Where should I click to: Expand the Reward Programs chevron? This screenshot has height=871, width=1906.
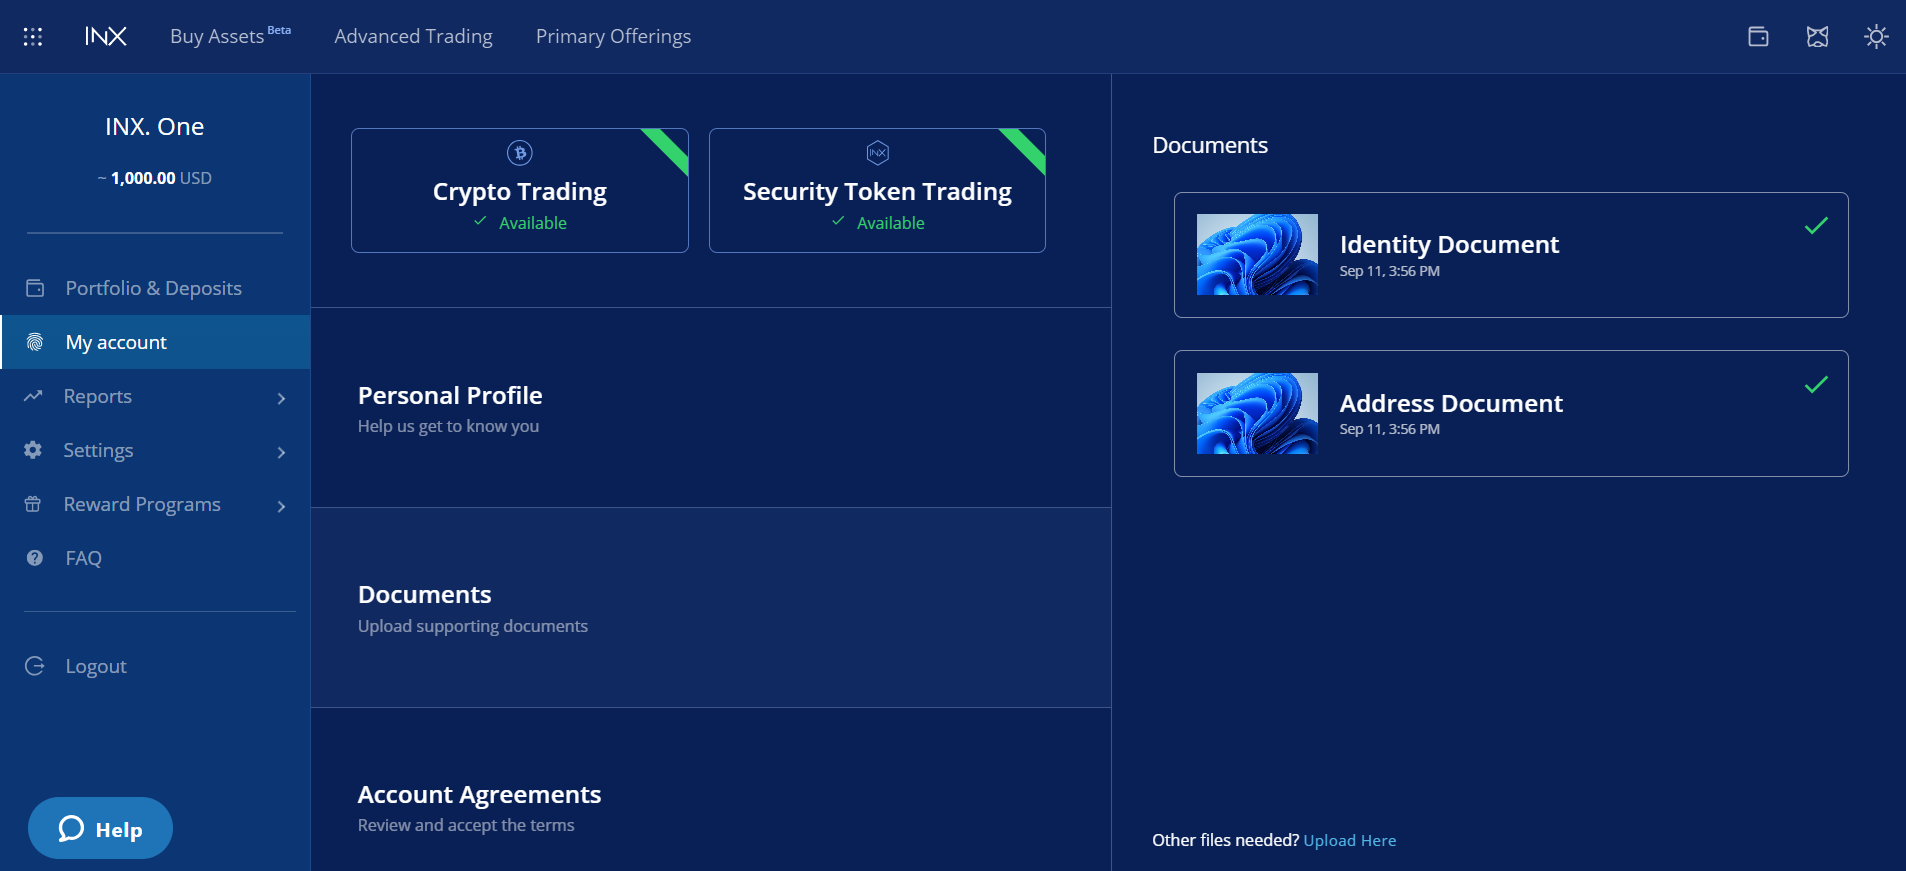pyautogui.click(x=282, y=506)
